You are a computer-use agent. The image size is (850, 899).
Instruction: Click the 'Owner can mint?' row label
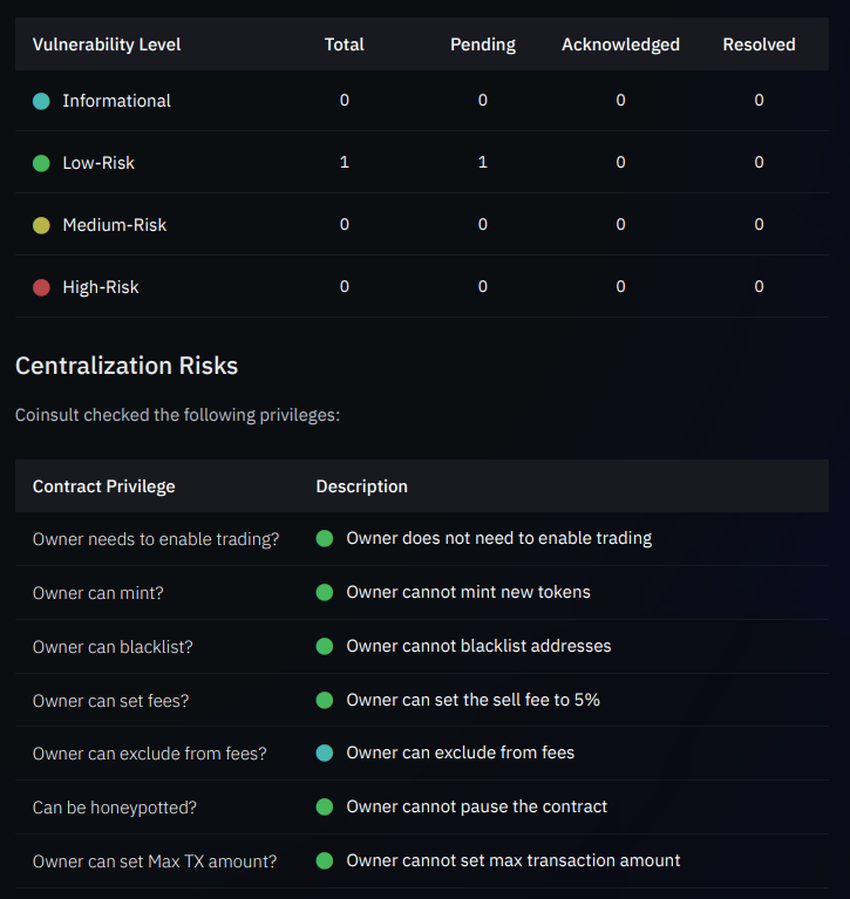[x=98, y=593]
